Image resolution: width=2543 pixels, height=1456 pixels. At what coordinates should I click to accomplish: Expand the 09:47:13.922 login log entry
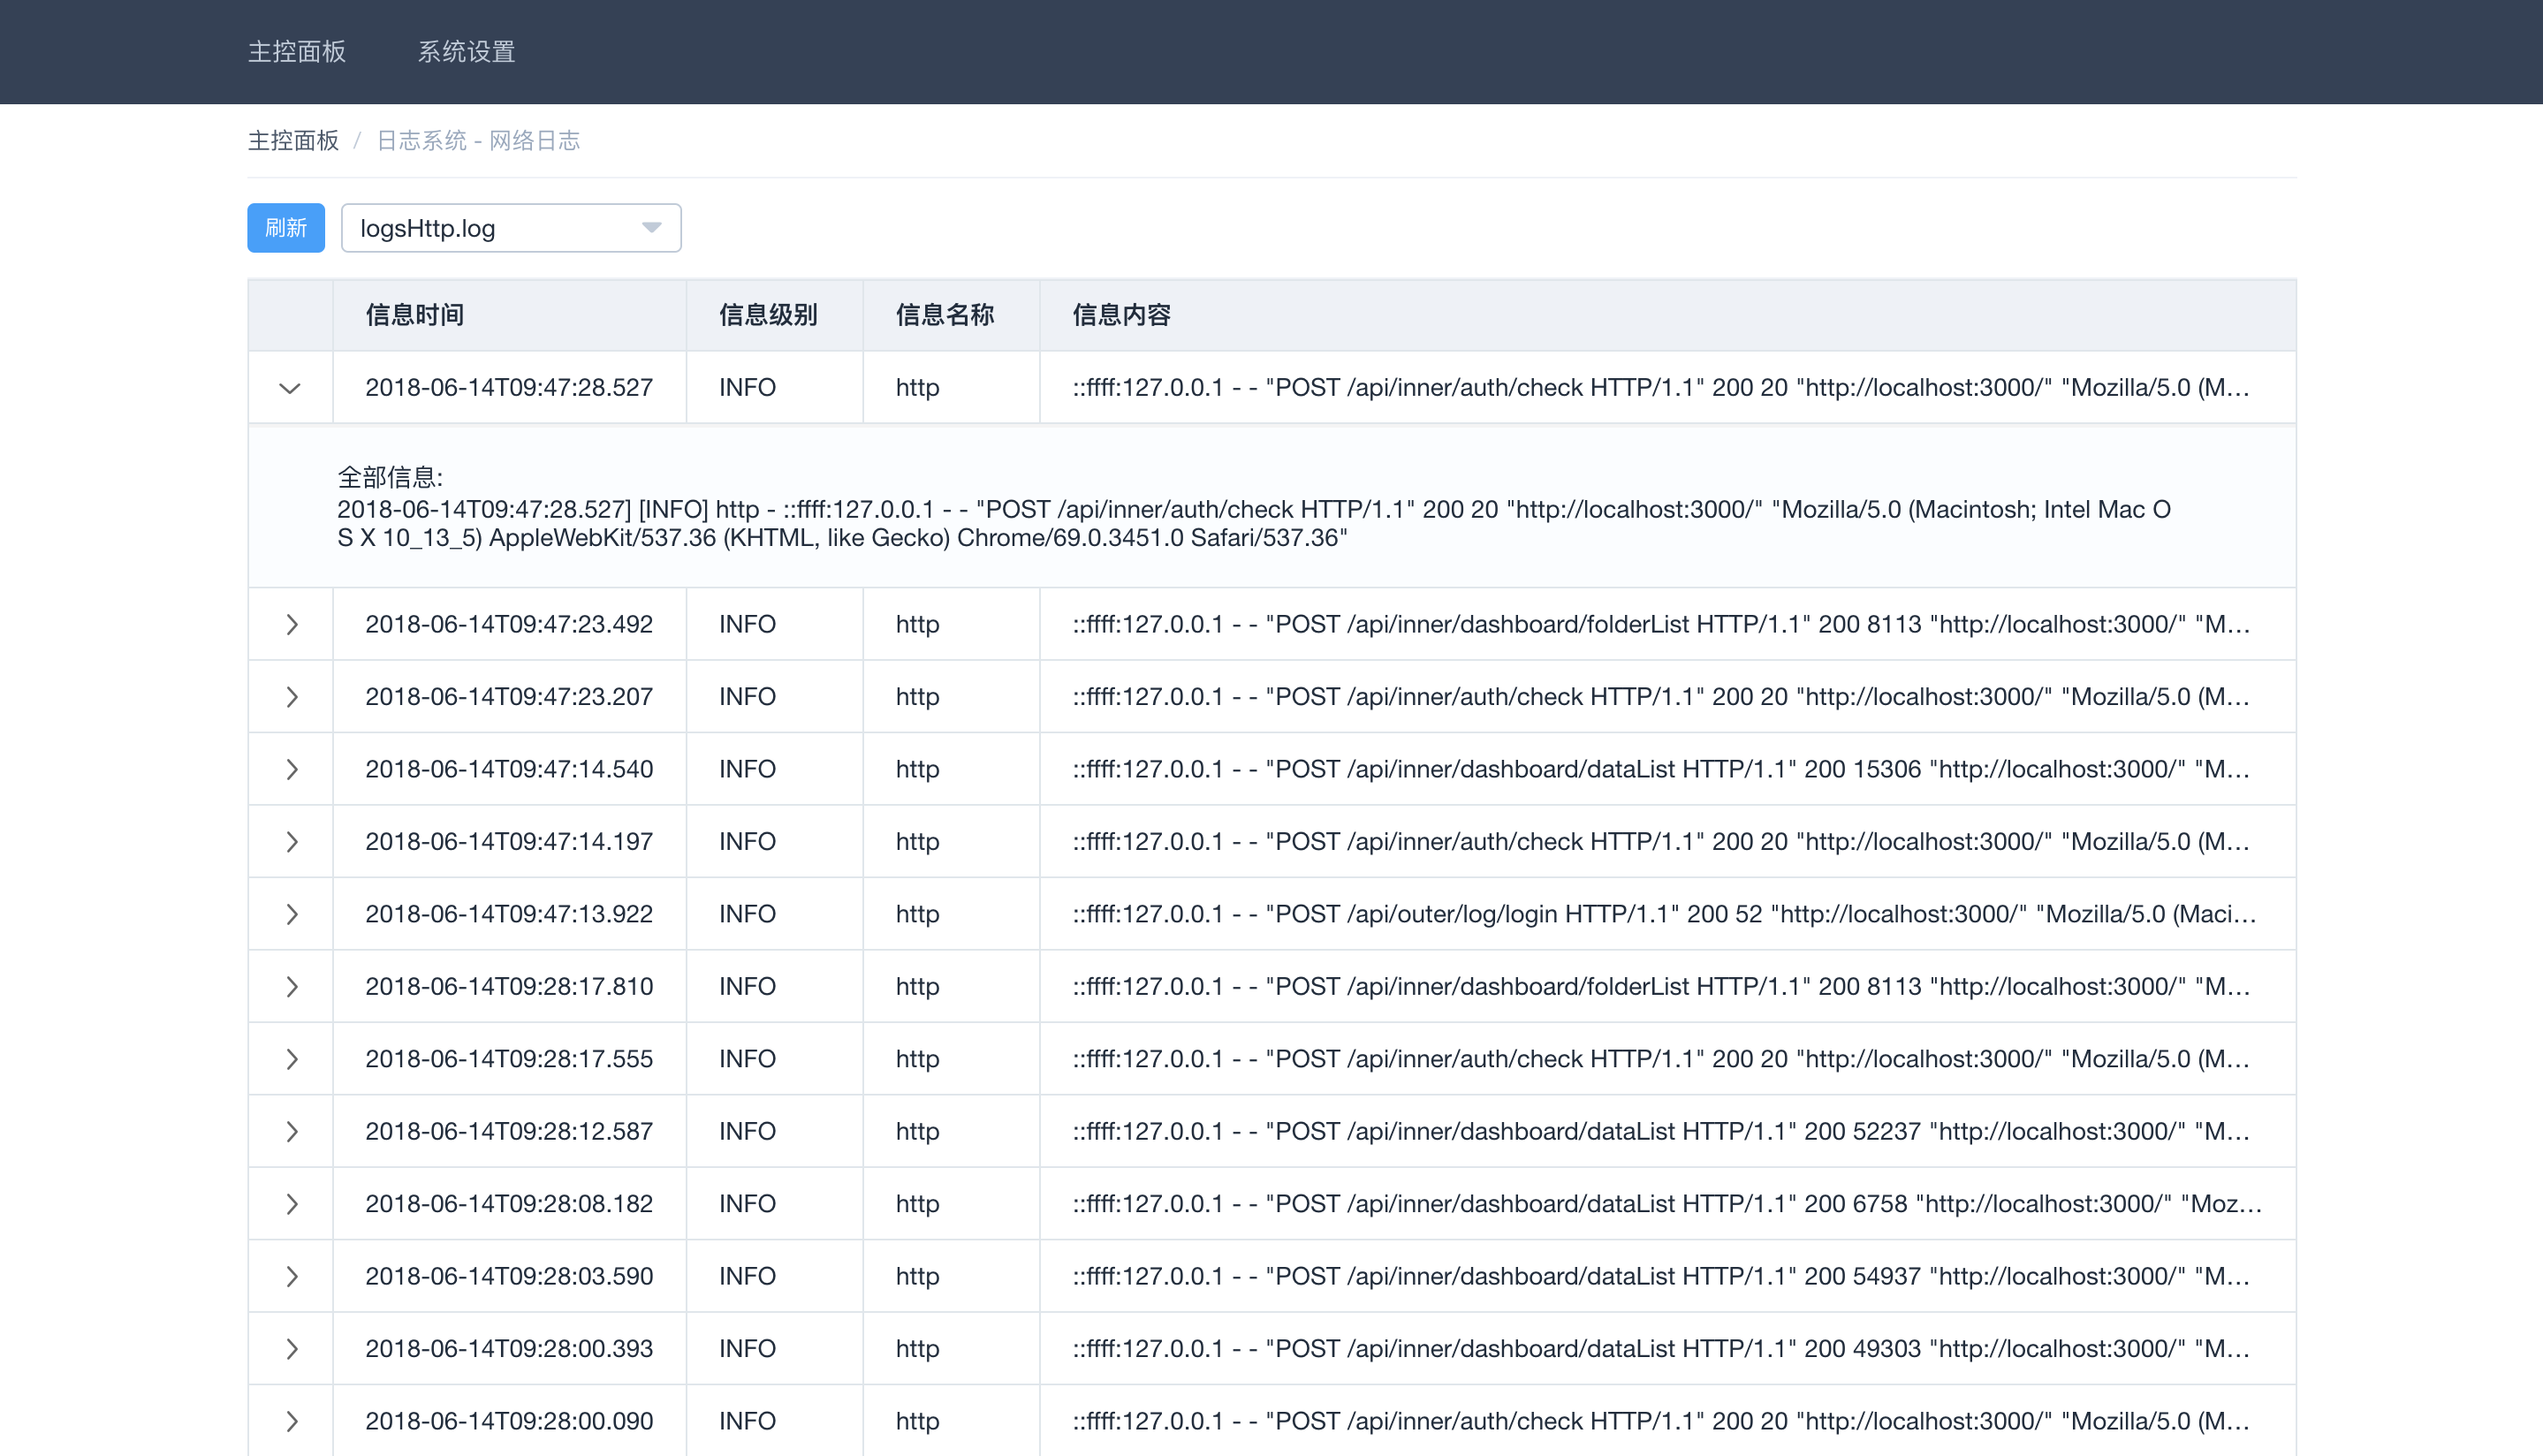292,913
